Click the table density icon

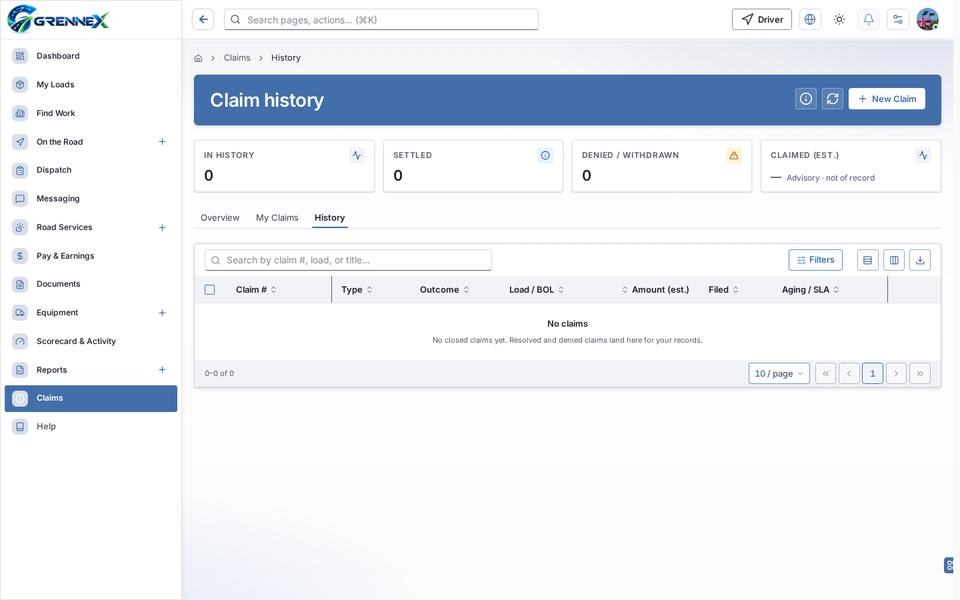(868, 260)
